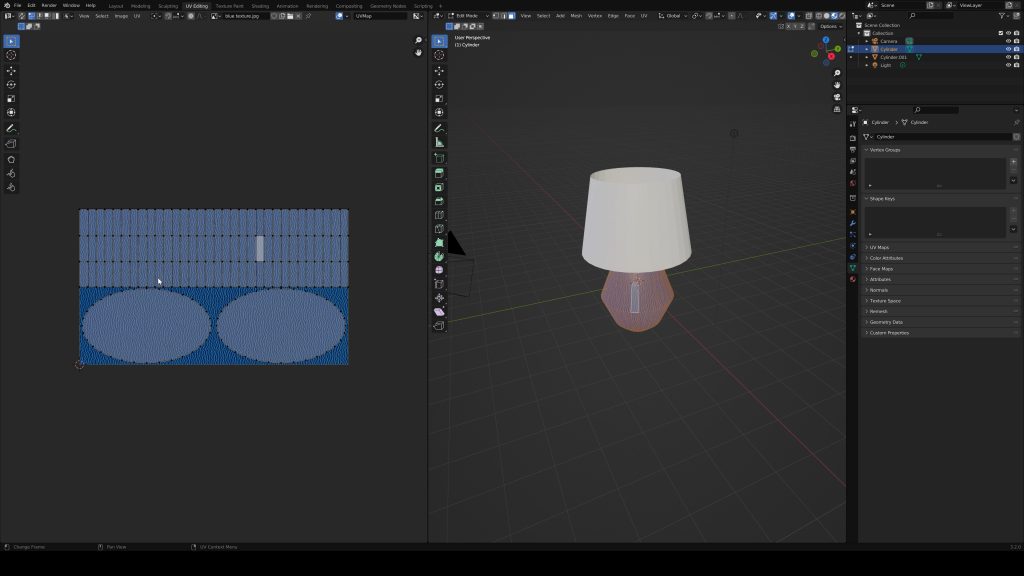This screenshot has width=1024, height=576.
Task: Disable the Light object's render camera toggle
Action: (1016, 65)
